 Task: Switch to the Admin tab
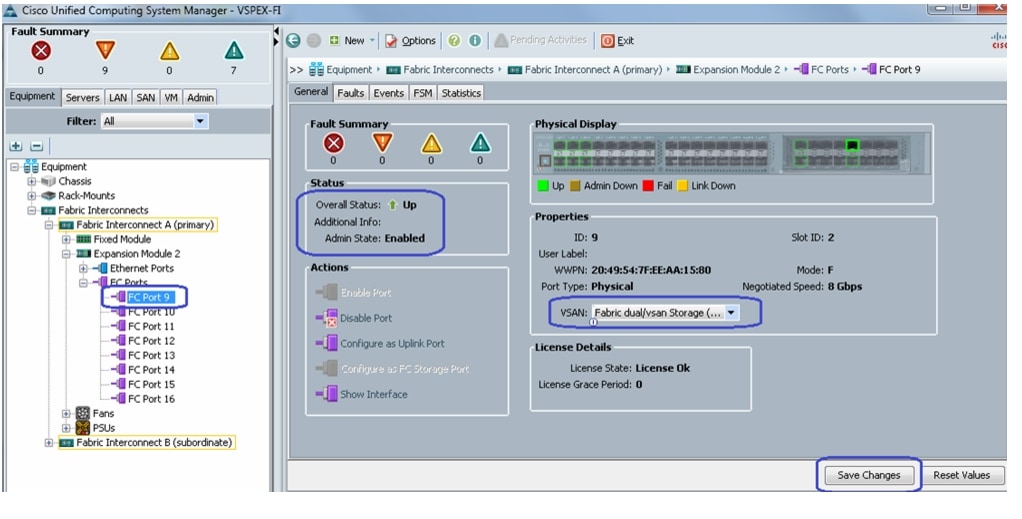(x=200, y=97)
